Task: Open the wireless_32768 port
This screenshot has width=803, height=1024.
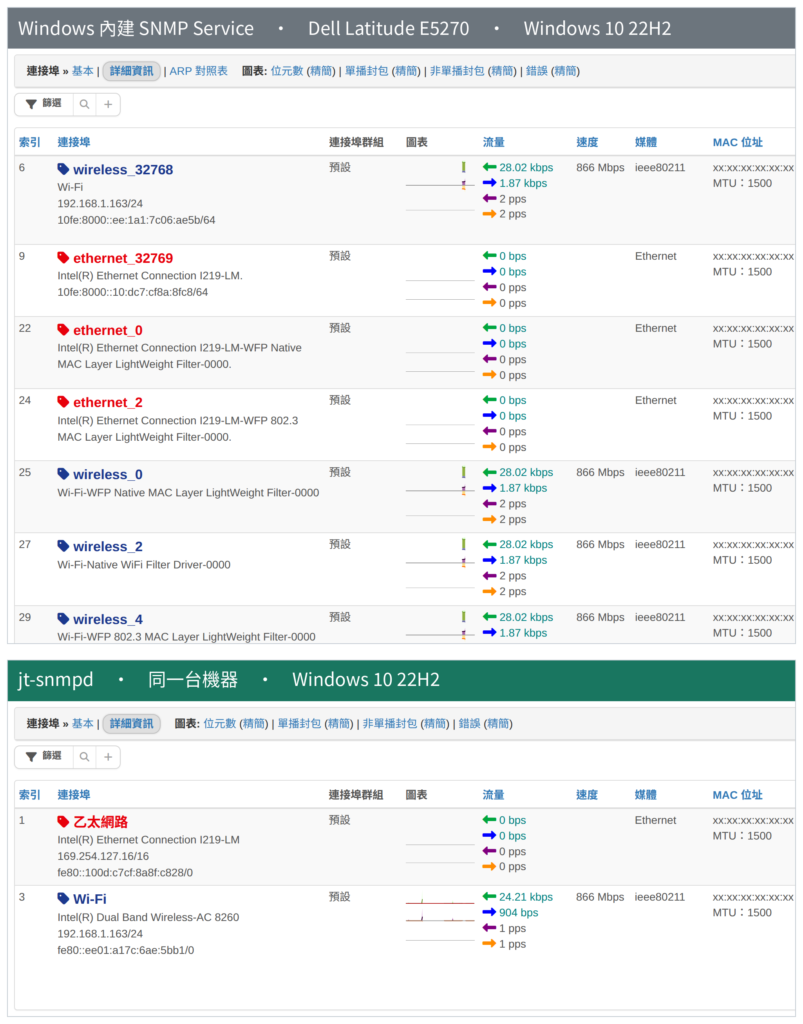Action: [123, 170]
